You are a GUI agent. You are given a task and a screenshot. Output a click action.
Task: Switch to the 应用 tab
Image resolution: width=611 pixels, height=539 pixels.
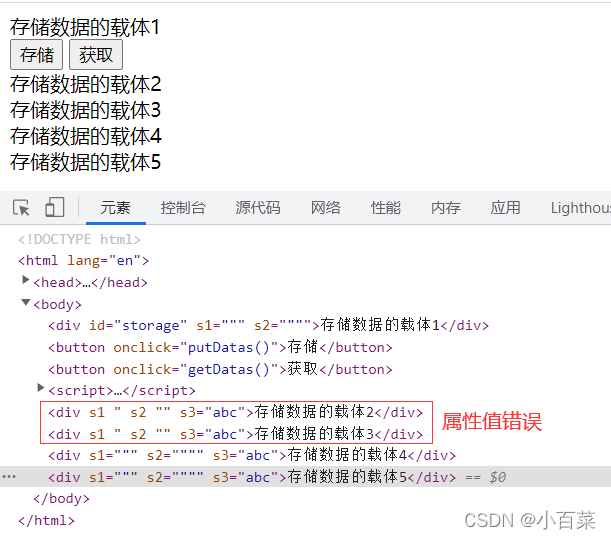[505, 207]
